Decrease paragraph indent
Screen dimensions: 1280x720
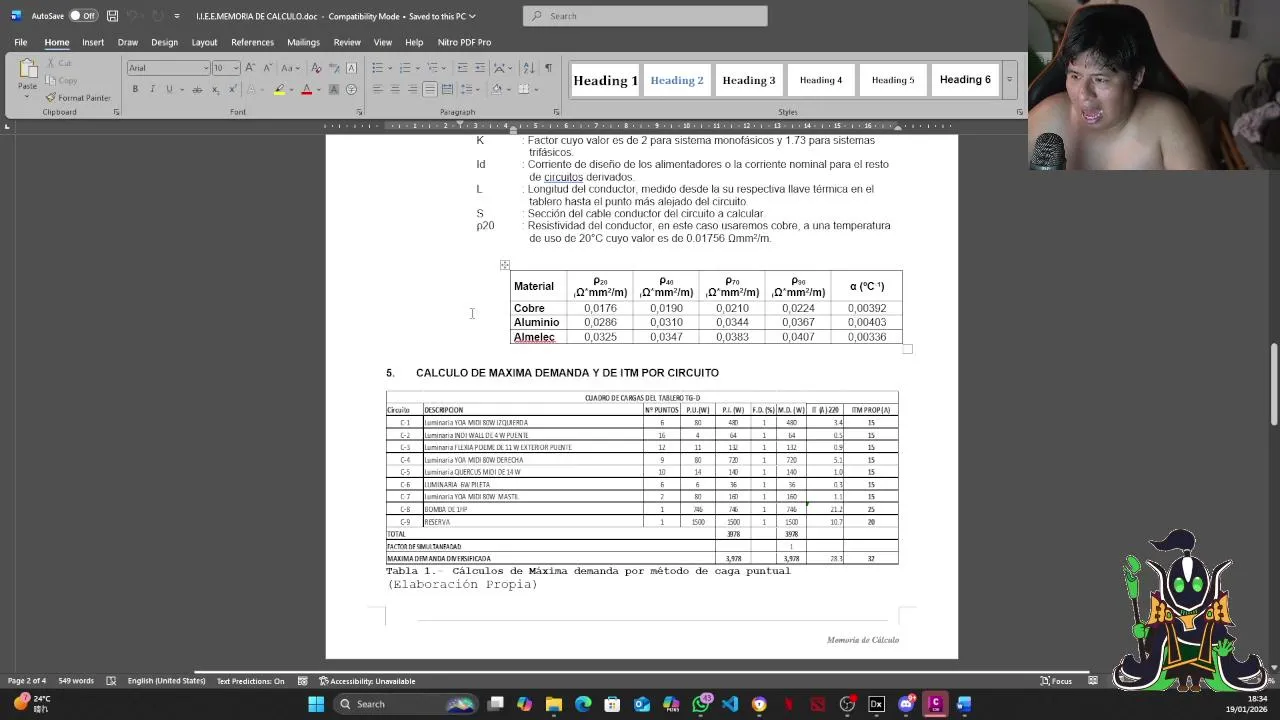tap(462, 68)
